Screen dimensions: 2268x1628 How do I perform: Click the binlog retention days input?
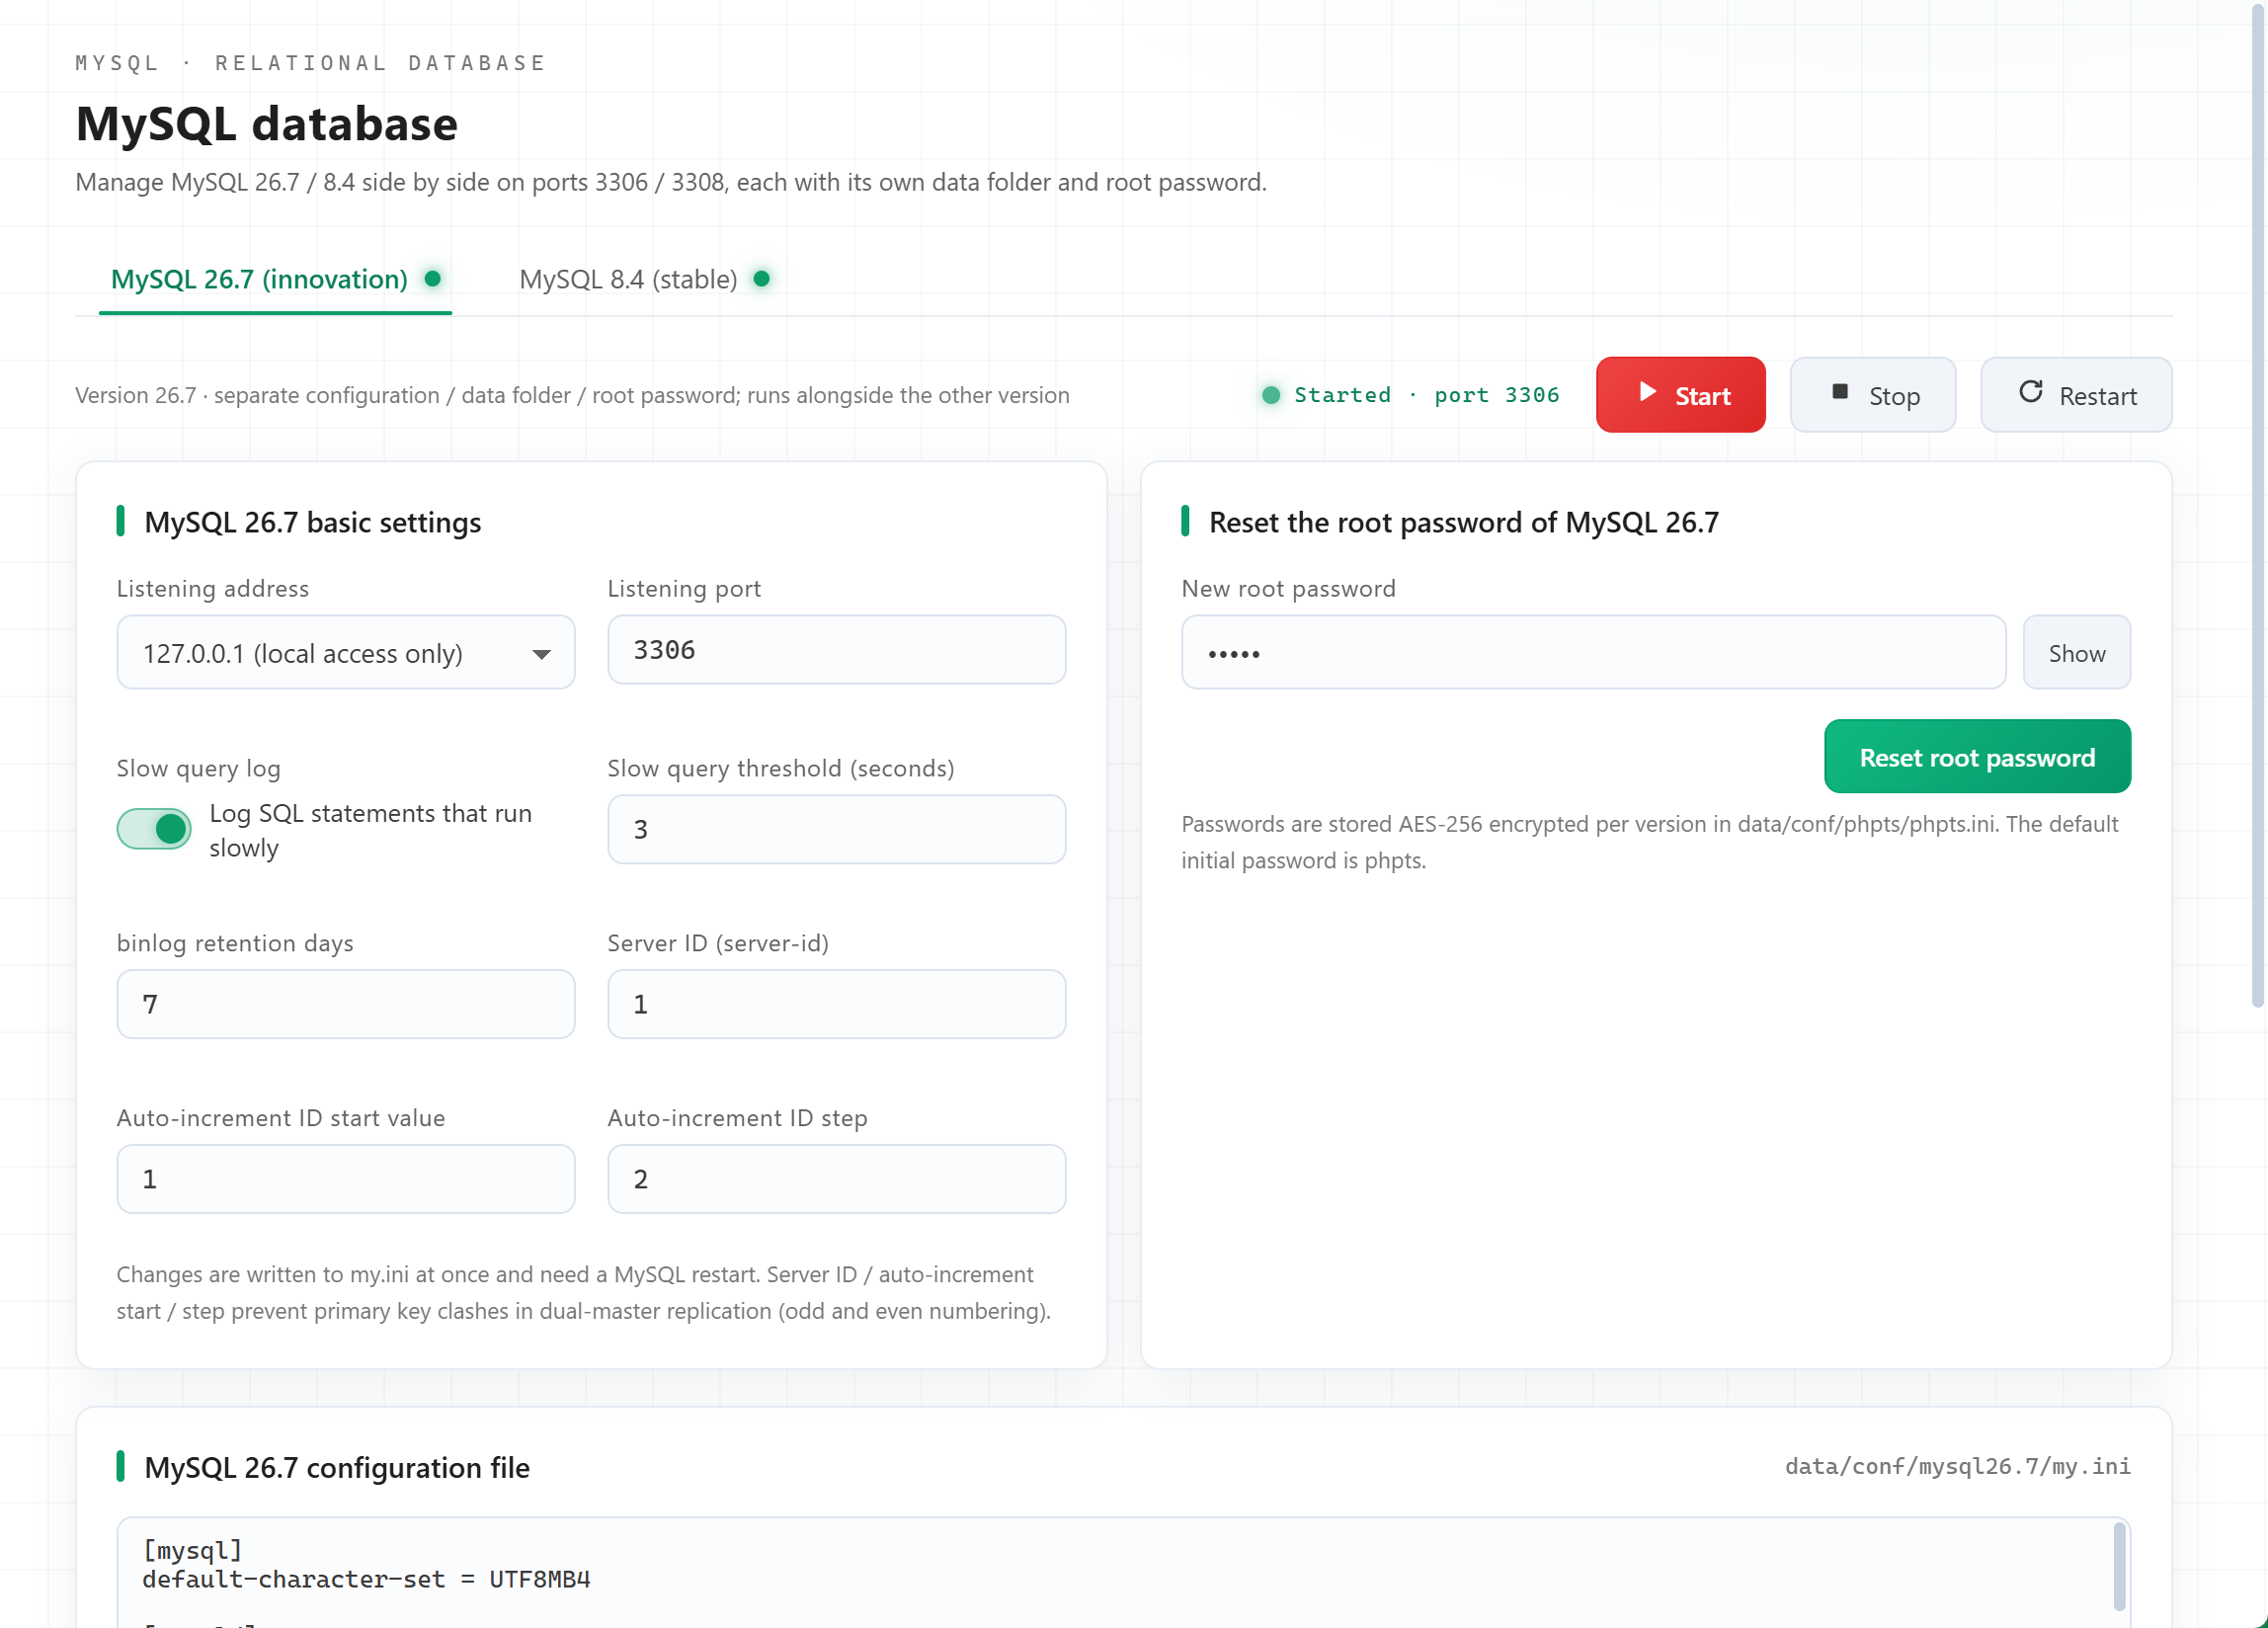[x=346, y=1004]
